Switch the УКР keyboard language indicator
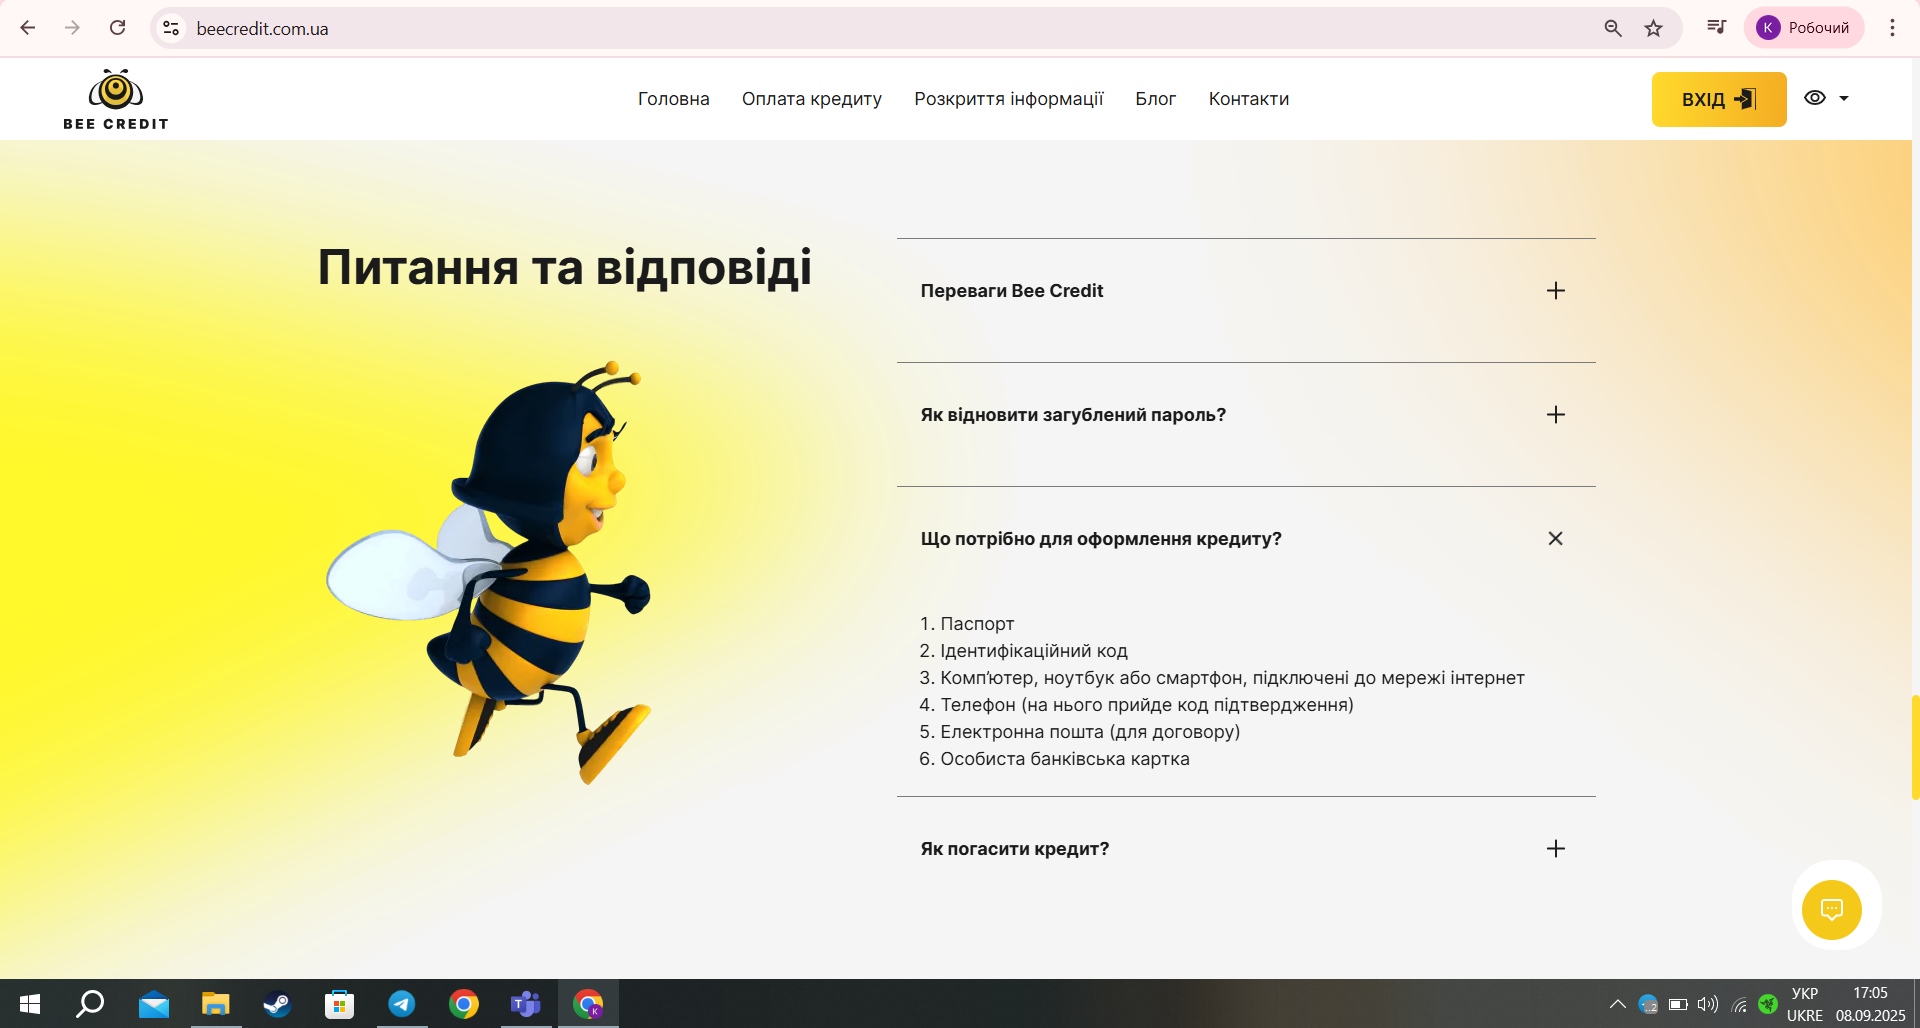This screenshot has height=1028, width=1920. click(1805, 1004)
